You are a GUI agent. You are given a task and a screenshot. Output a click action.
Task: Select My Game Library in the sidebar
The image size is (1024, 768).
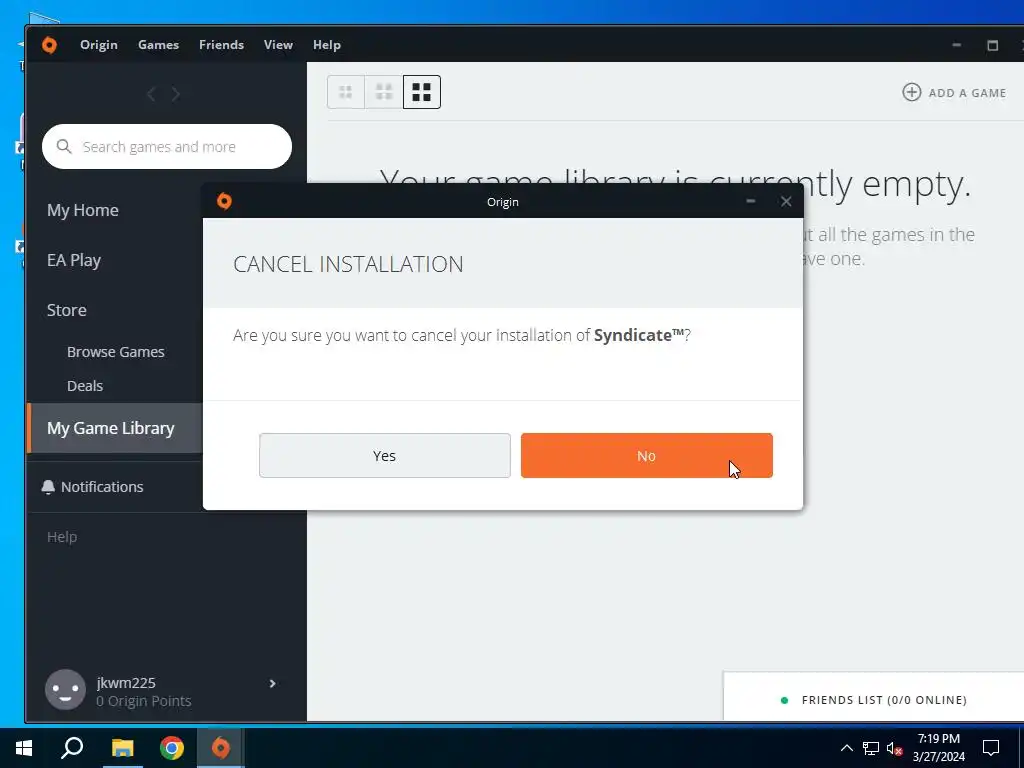click(115, 428)
